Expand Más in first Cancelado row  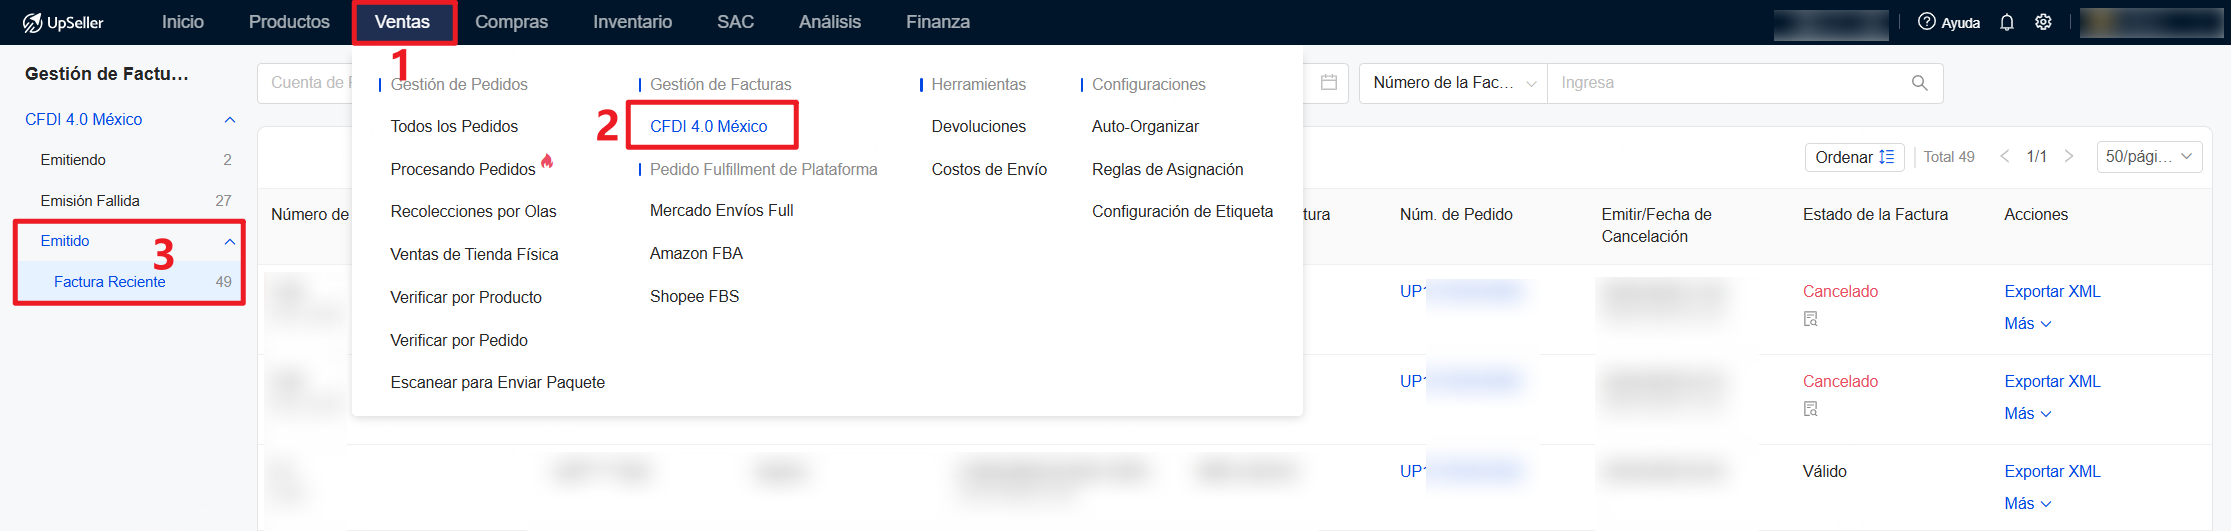coord(2027,324)
